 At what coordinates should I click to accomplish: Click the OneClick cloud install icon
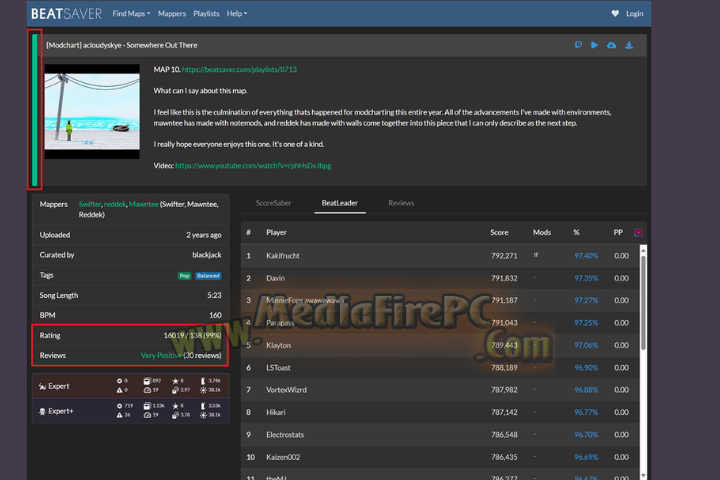pos(612,45)
